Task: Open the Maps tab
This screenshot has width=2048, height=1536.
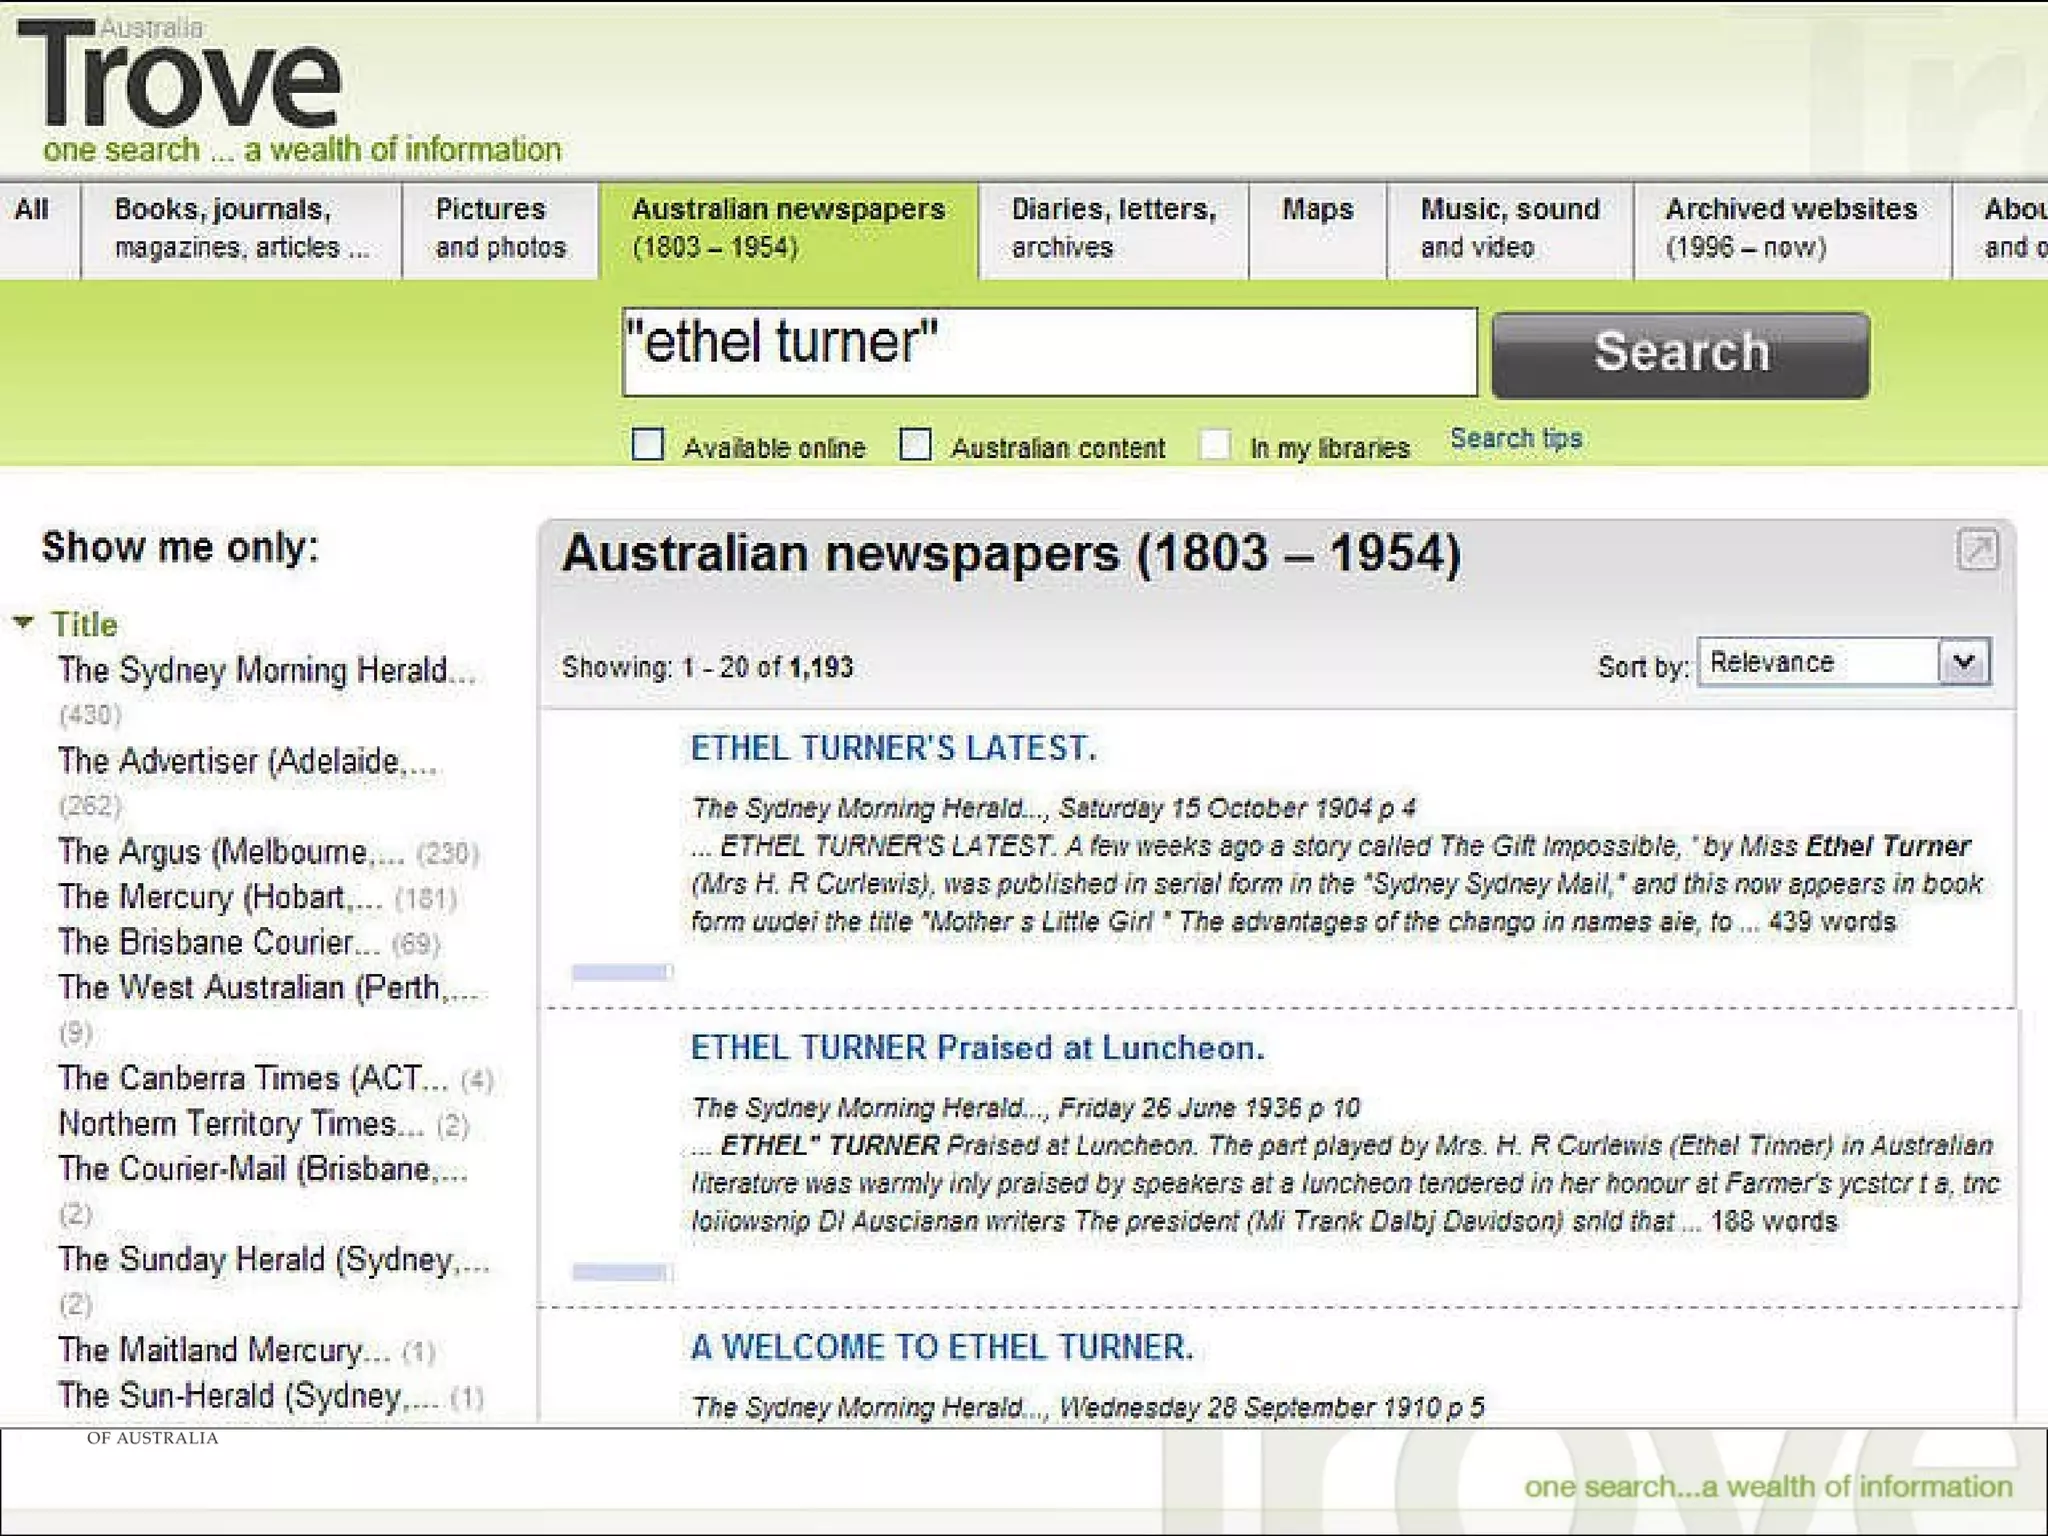Action: tap(1317, 210)
